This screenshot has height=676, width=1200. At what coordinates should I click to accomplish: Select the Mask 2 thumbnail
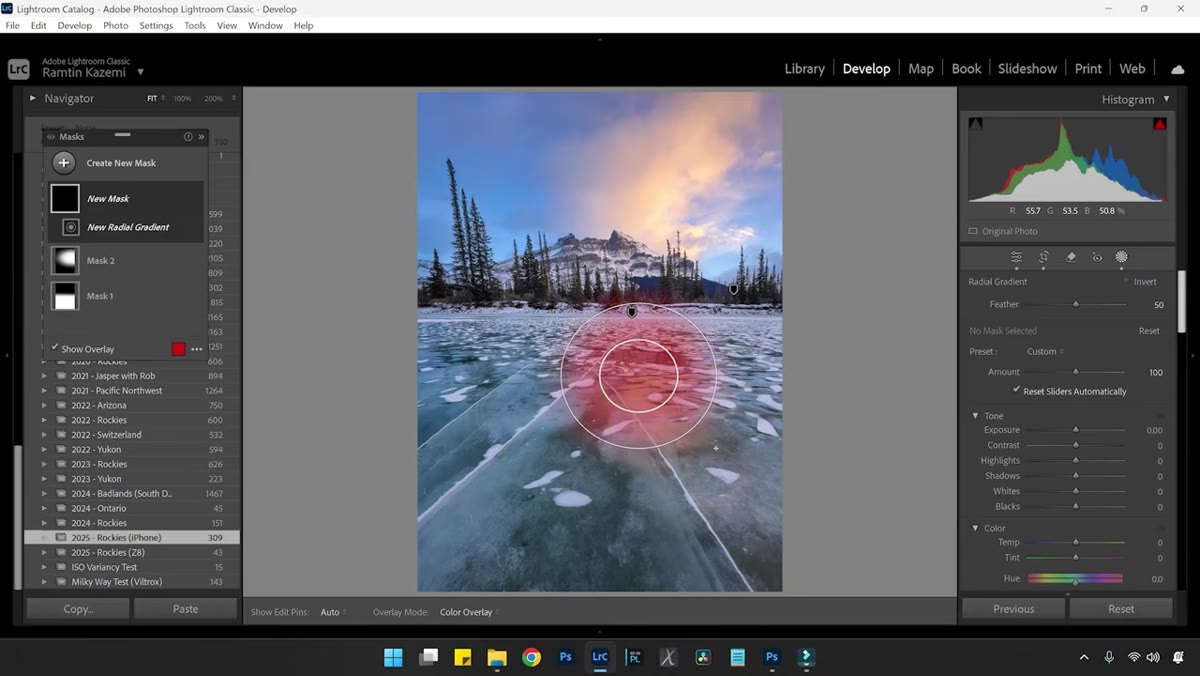(65, 260)
